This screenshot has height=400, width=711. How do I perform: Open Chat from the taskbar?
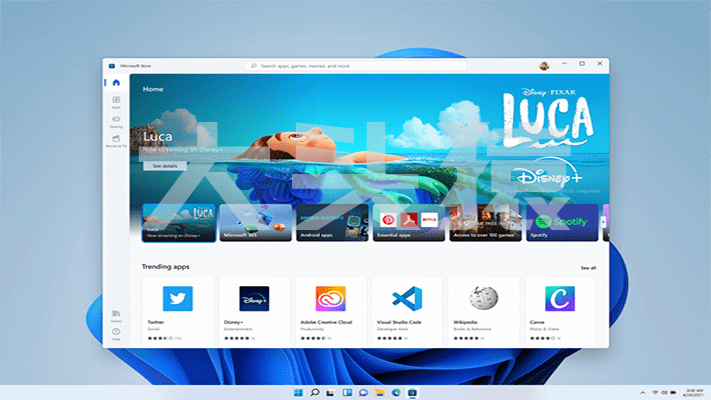363,393
